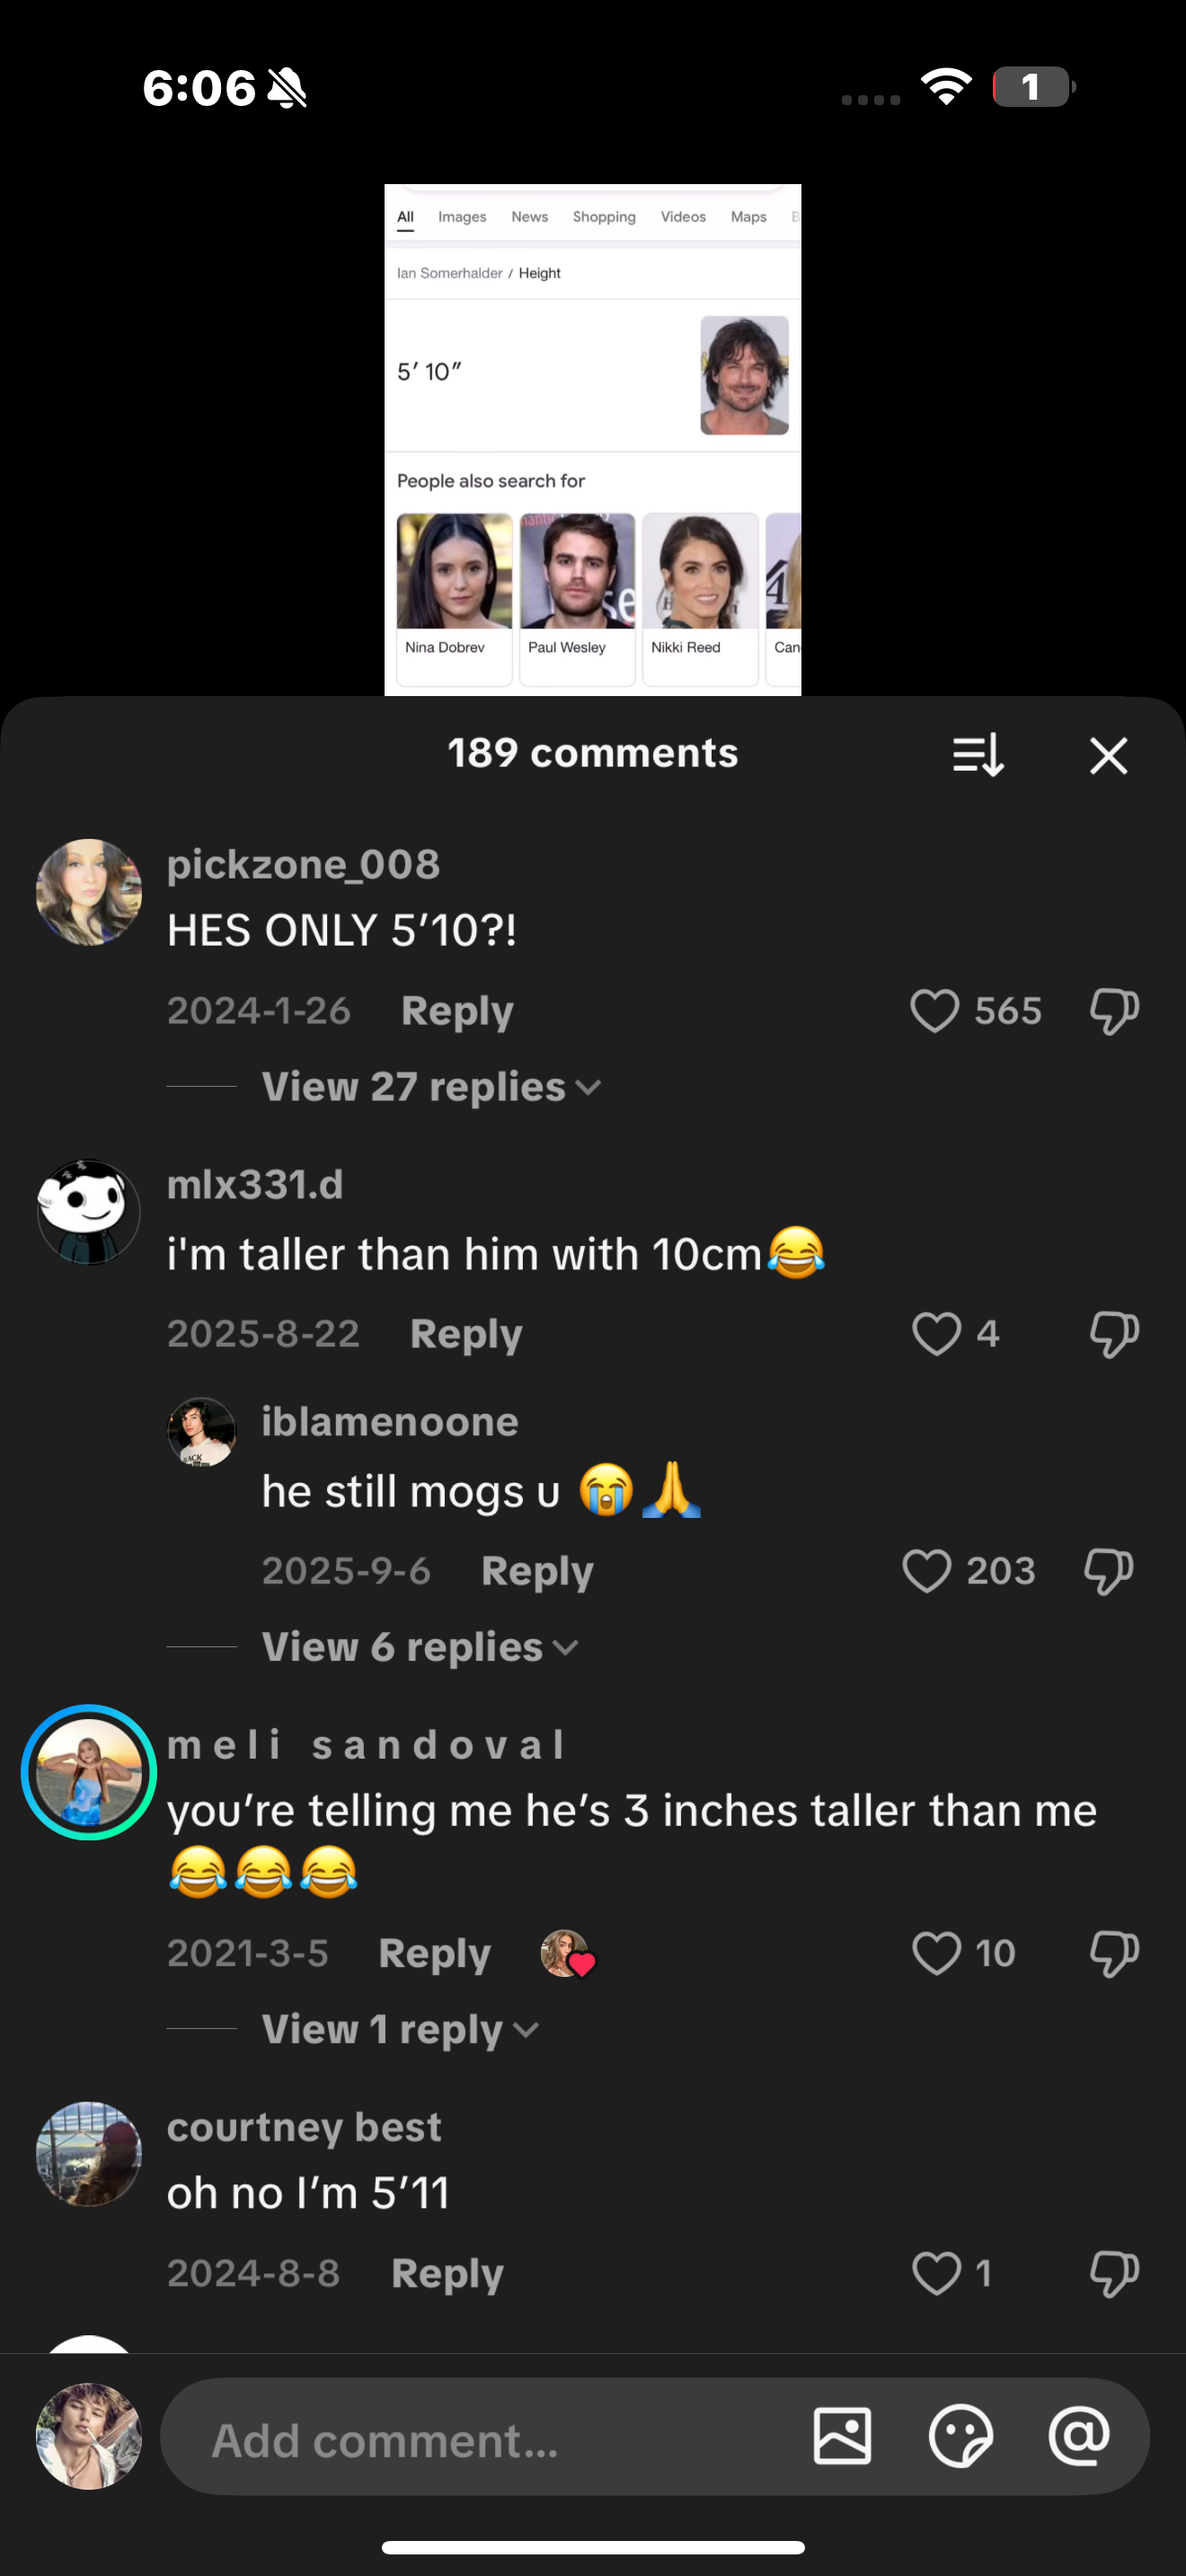Viewport: 1186px width, 2576px height.
Task: Like pickzone_008's comment with the heart
Action: pyautogui.click(x=935, y=1010)
